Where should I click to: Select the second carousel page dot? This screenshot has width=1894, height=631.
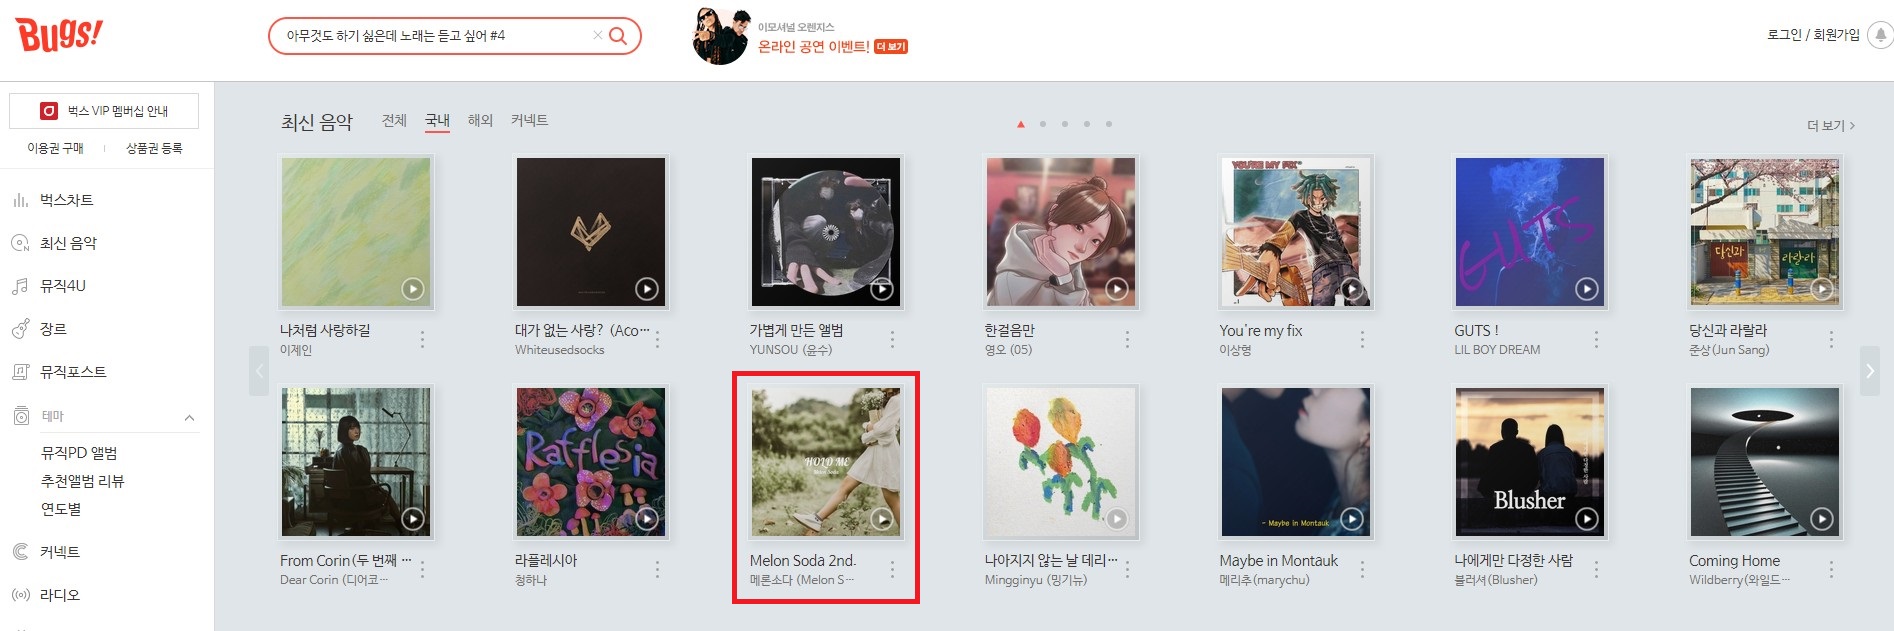click(1042, 124)
